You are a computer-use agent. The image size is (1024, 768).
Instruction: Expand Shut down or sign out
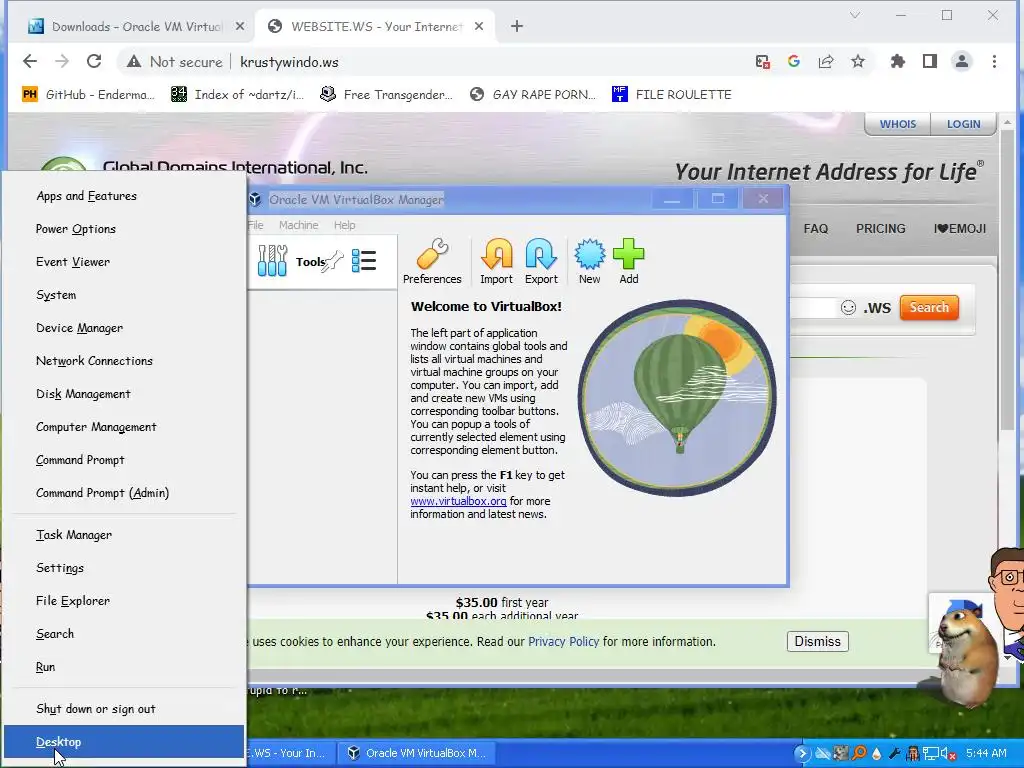pos(124,709)
